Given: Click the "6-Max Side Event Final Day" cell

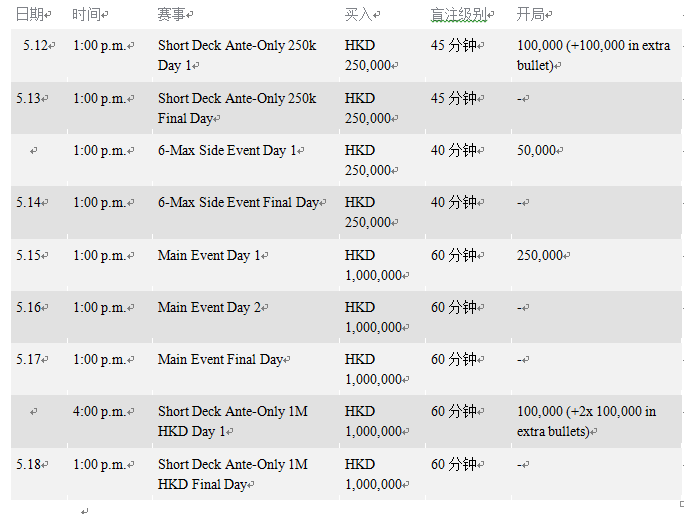Looking at the screenshot, I should (x=238, y=202).
